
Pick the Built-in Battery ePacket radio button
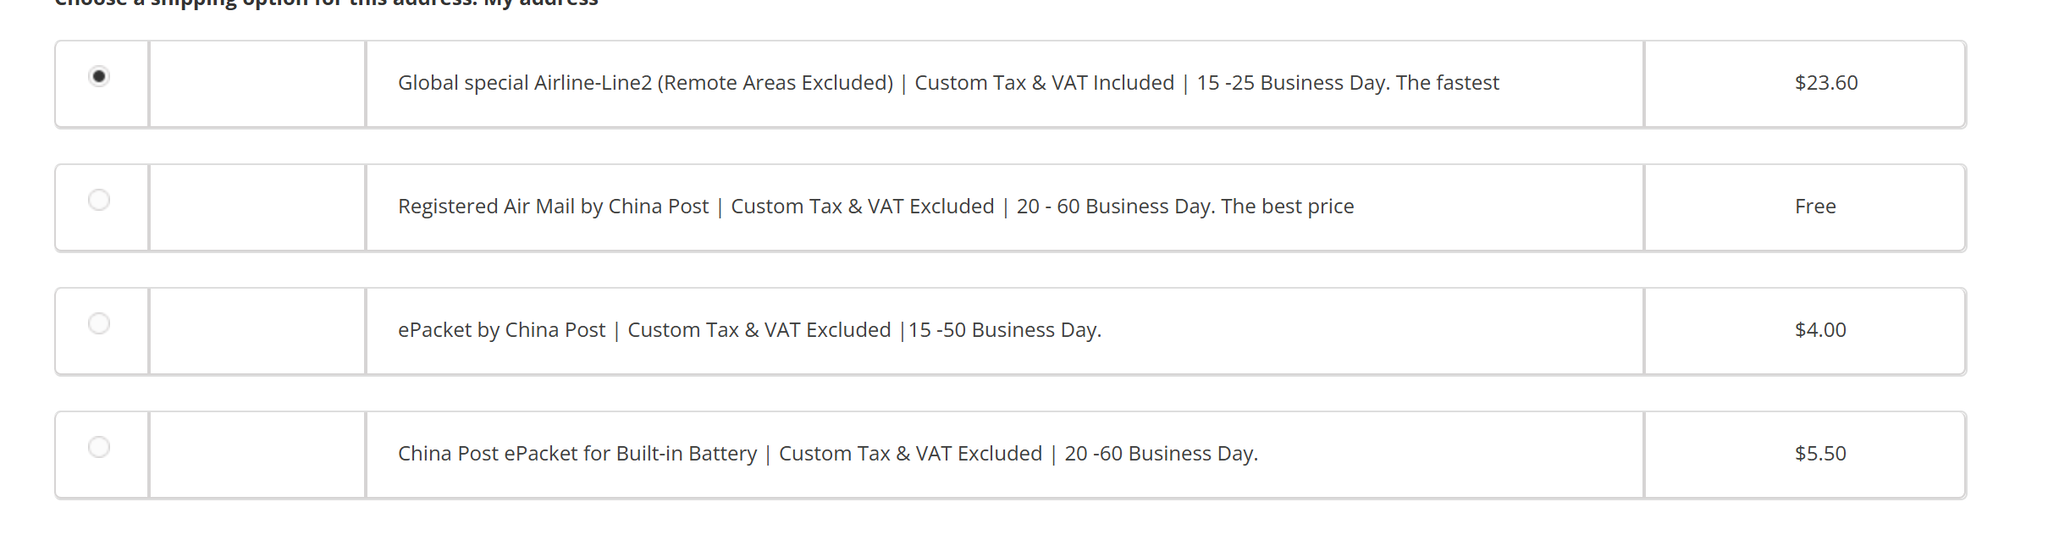[99, 447]
